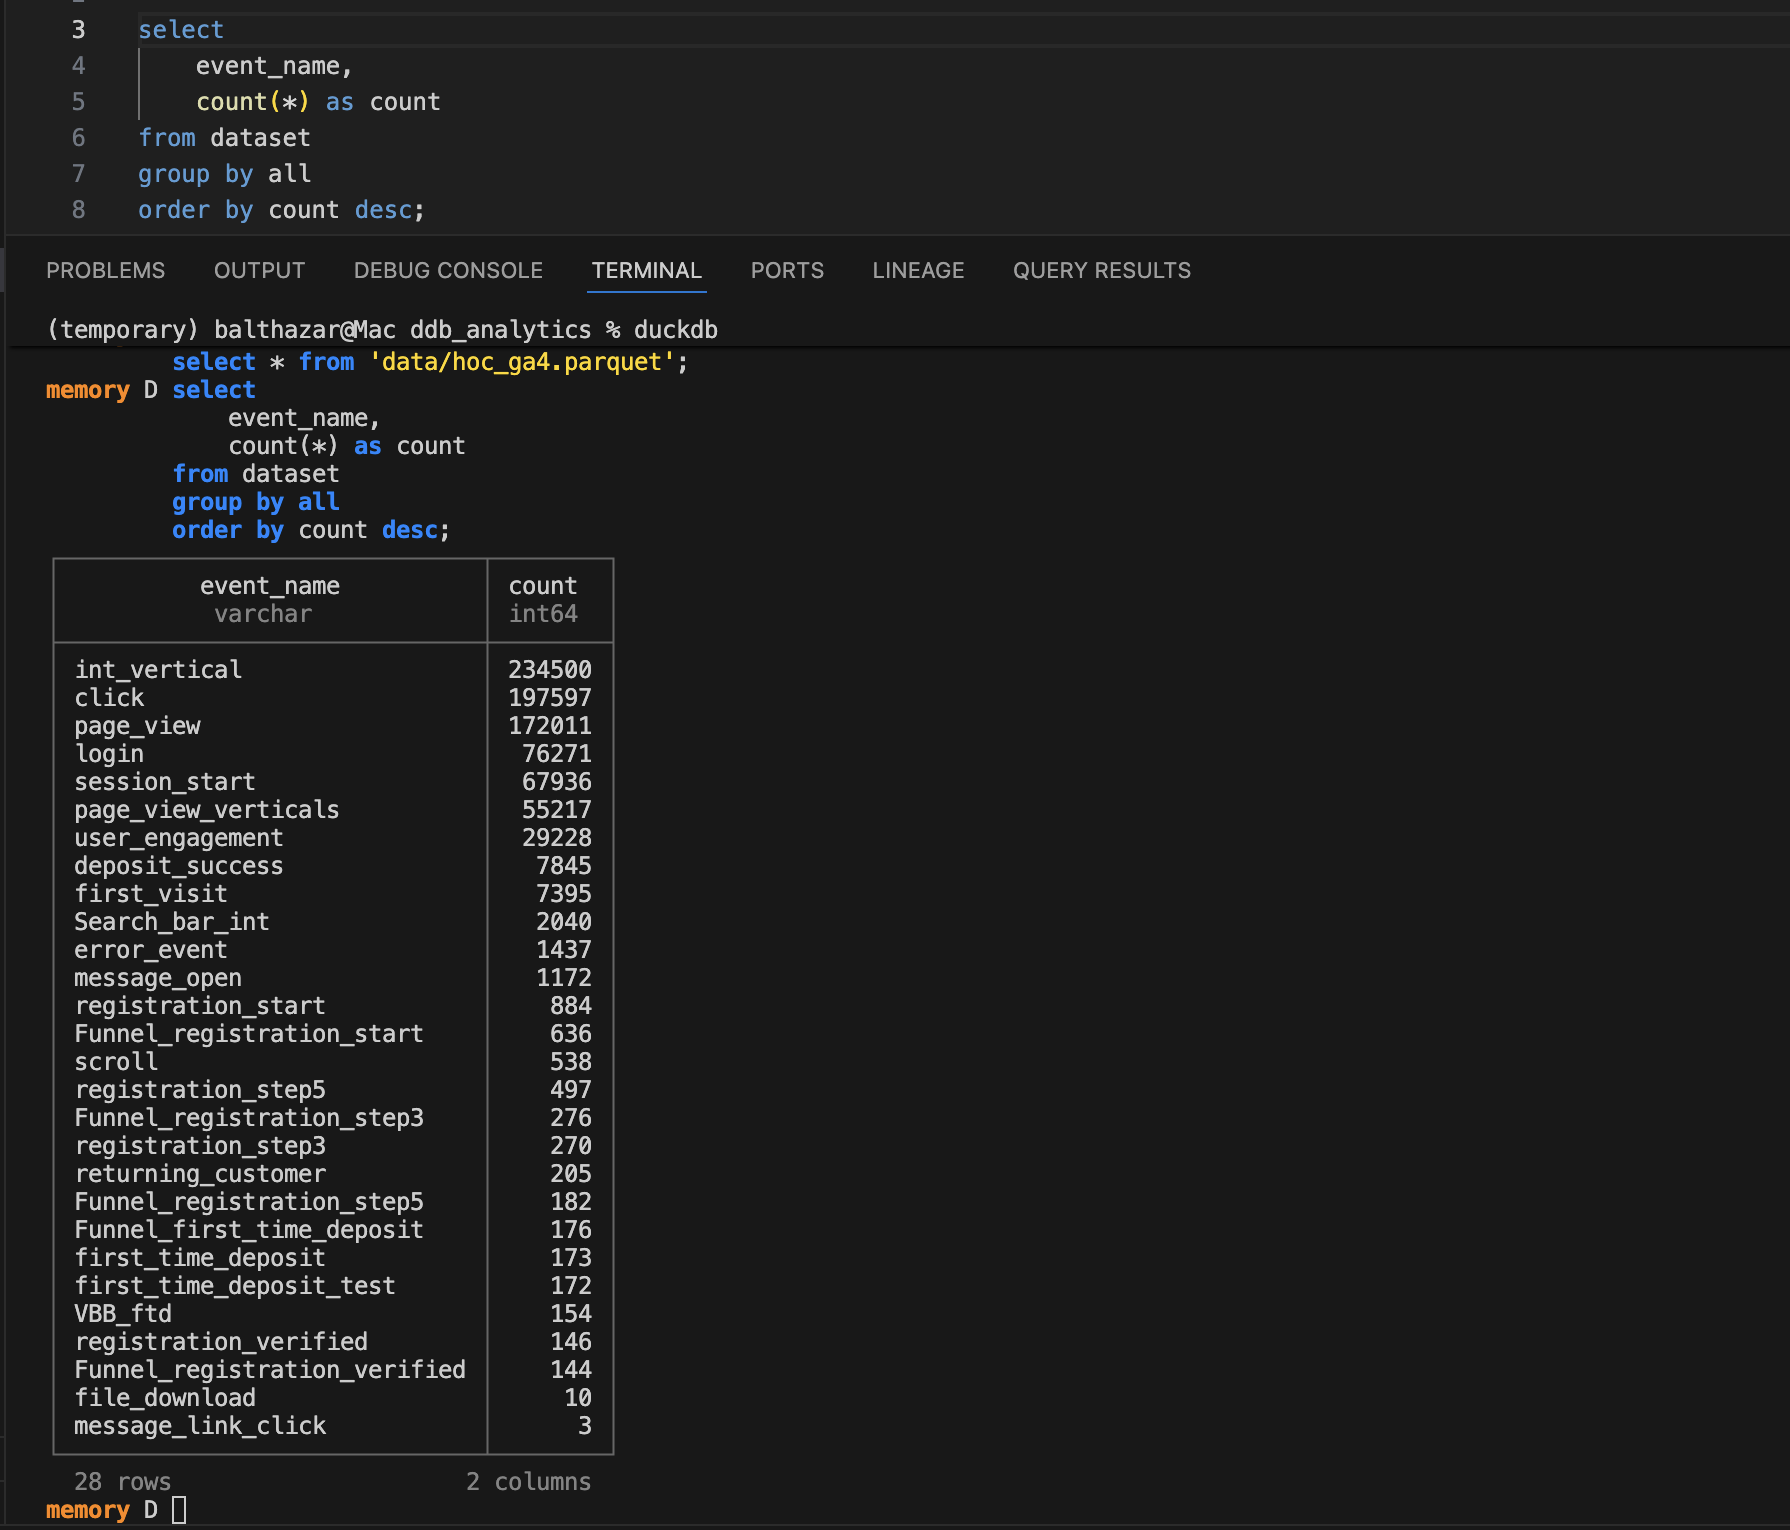Switch to the PROBLEMS tab

point(106,270)
